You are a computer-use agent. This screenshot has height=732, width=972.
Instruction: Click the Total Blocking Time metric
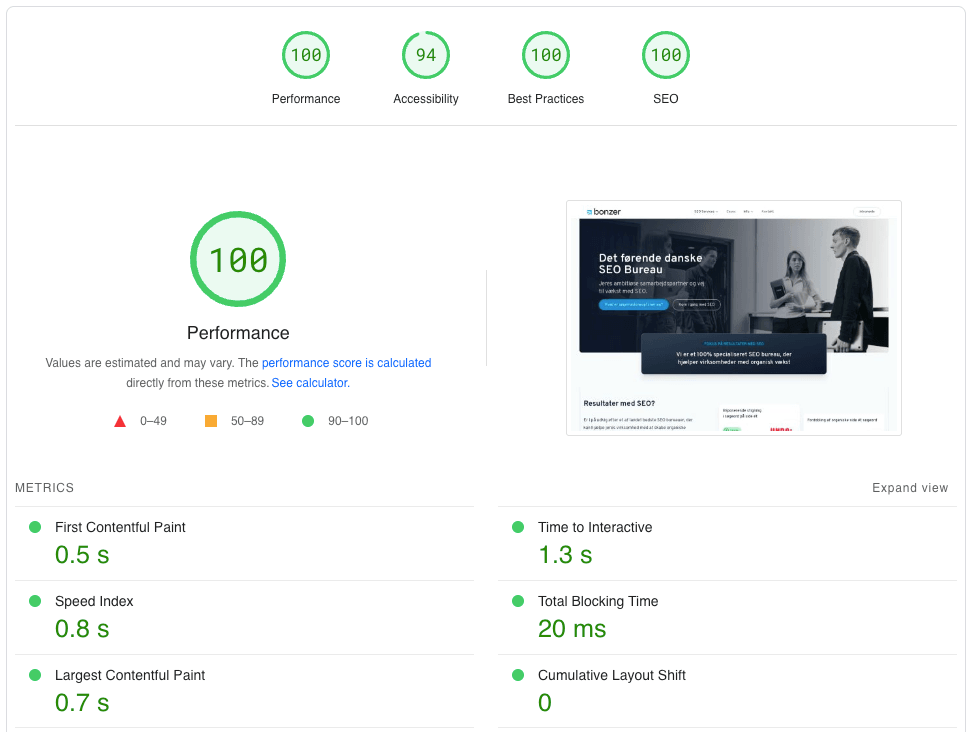597,601
